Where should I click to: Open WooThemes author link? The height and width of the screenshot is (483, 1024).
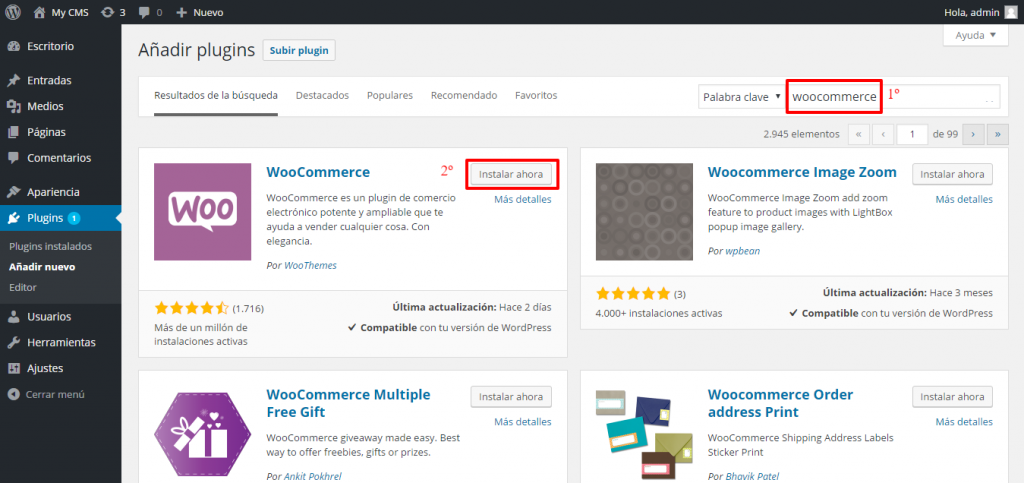pyautogui.click(x=310, y=266)
